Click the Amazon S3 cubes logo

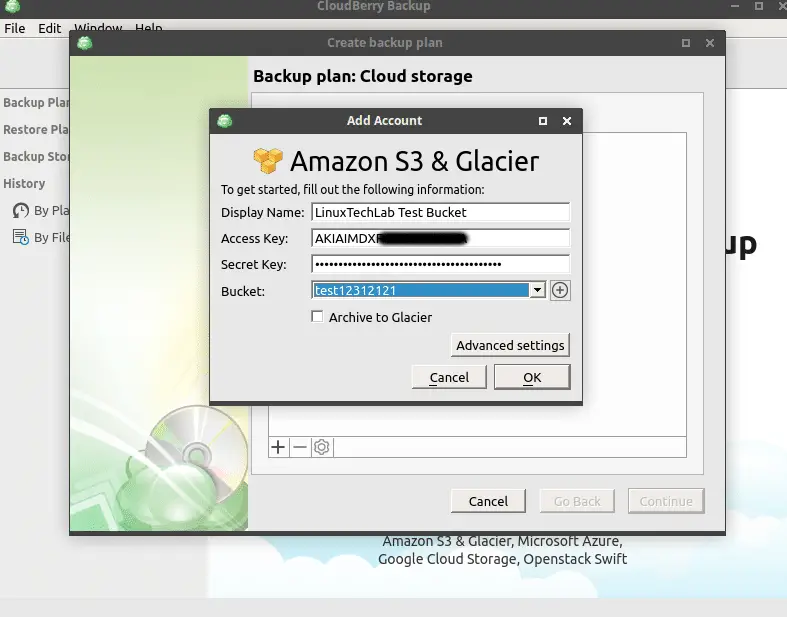coord(268,161)
